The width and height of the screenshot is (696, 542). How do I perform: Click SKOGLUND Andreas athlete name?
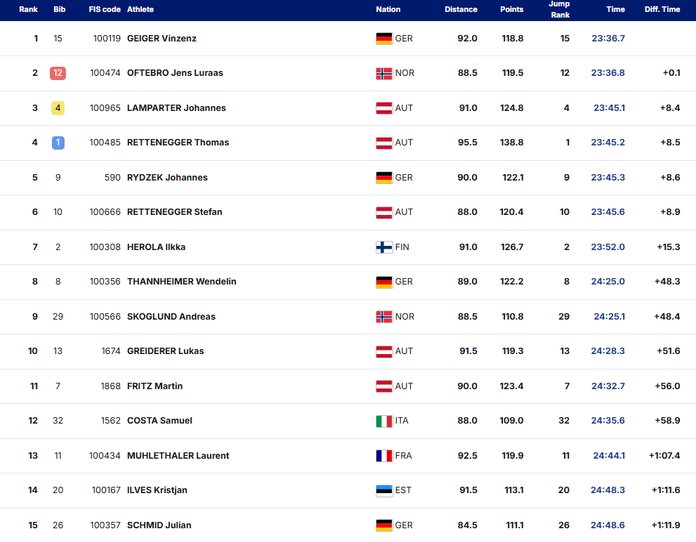(x=171, y=317)
